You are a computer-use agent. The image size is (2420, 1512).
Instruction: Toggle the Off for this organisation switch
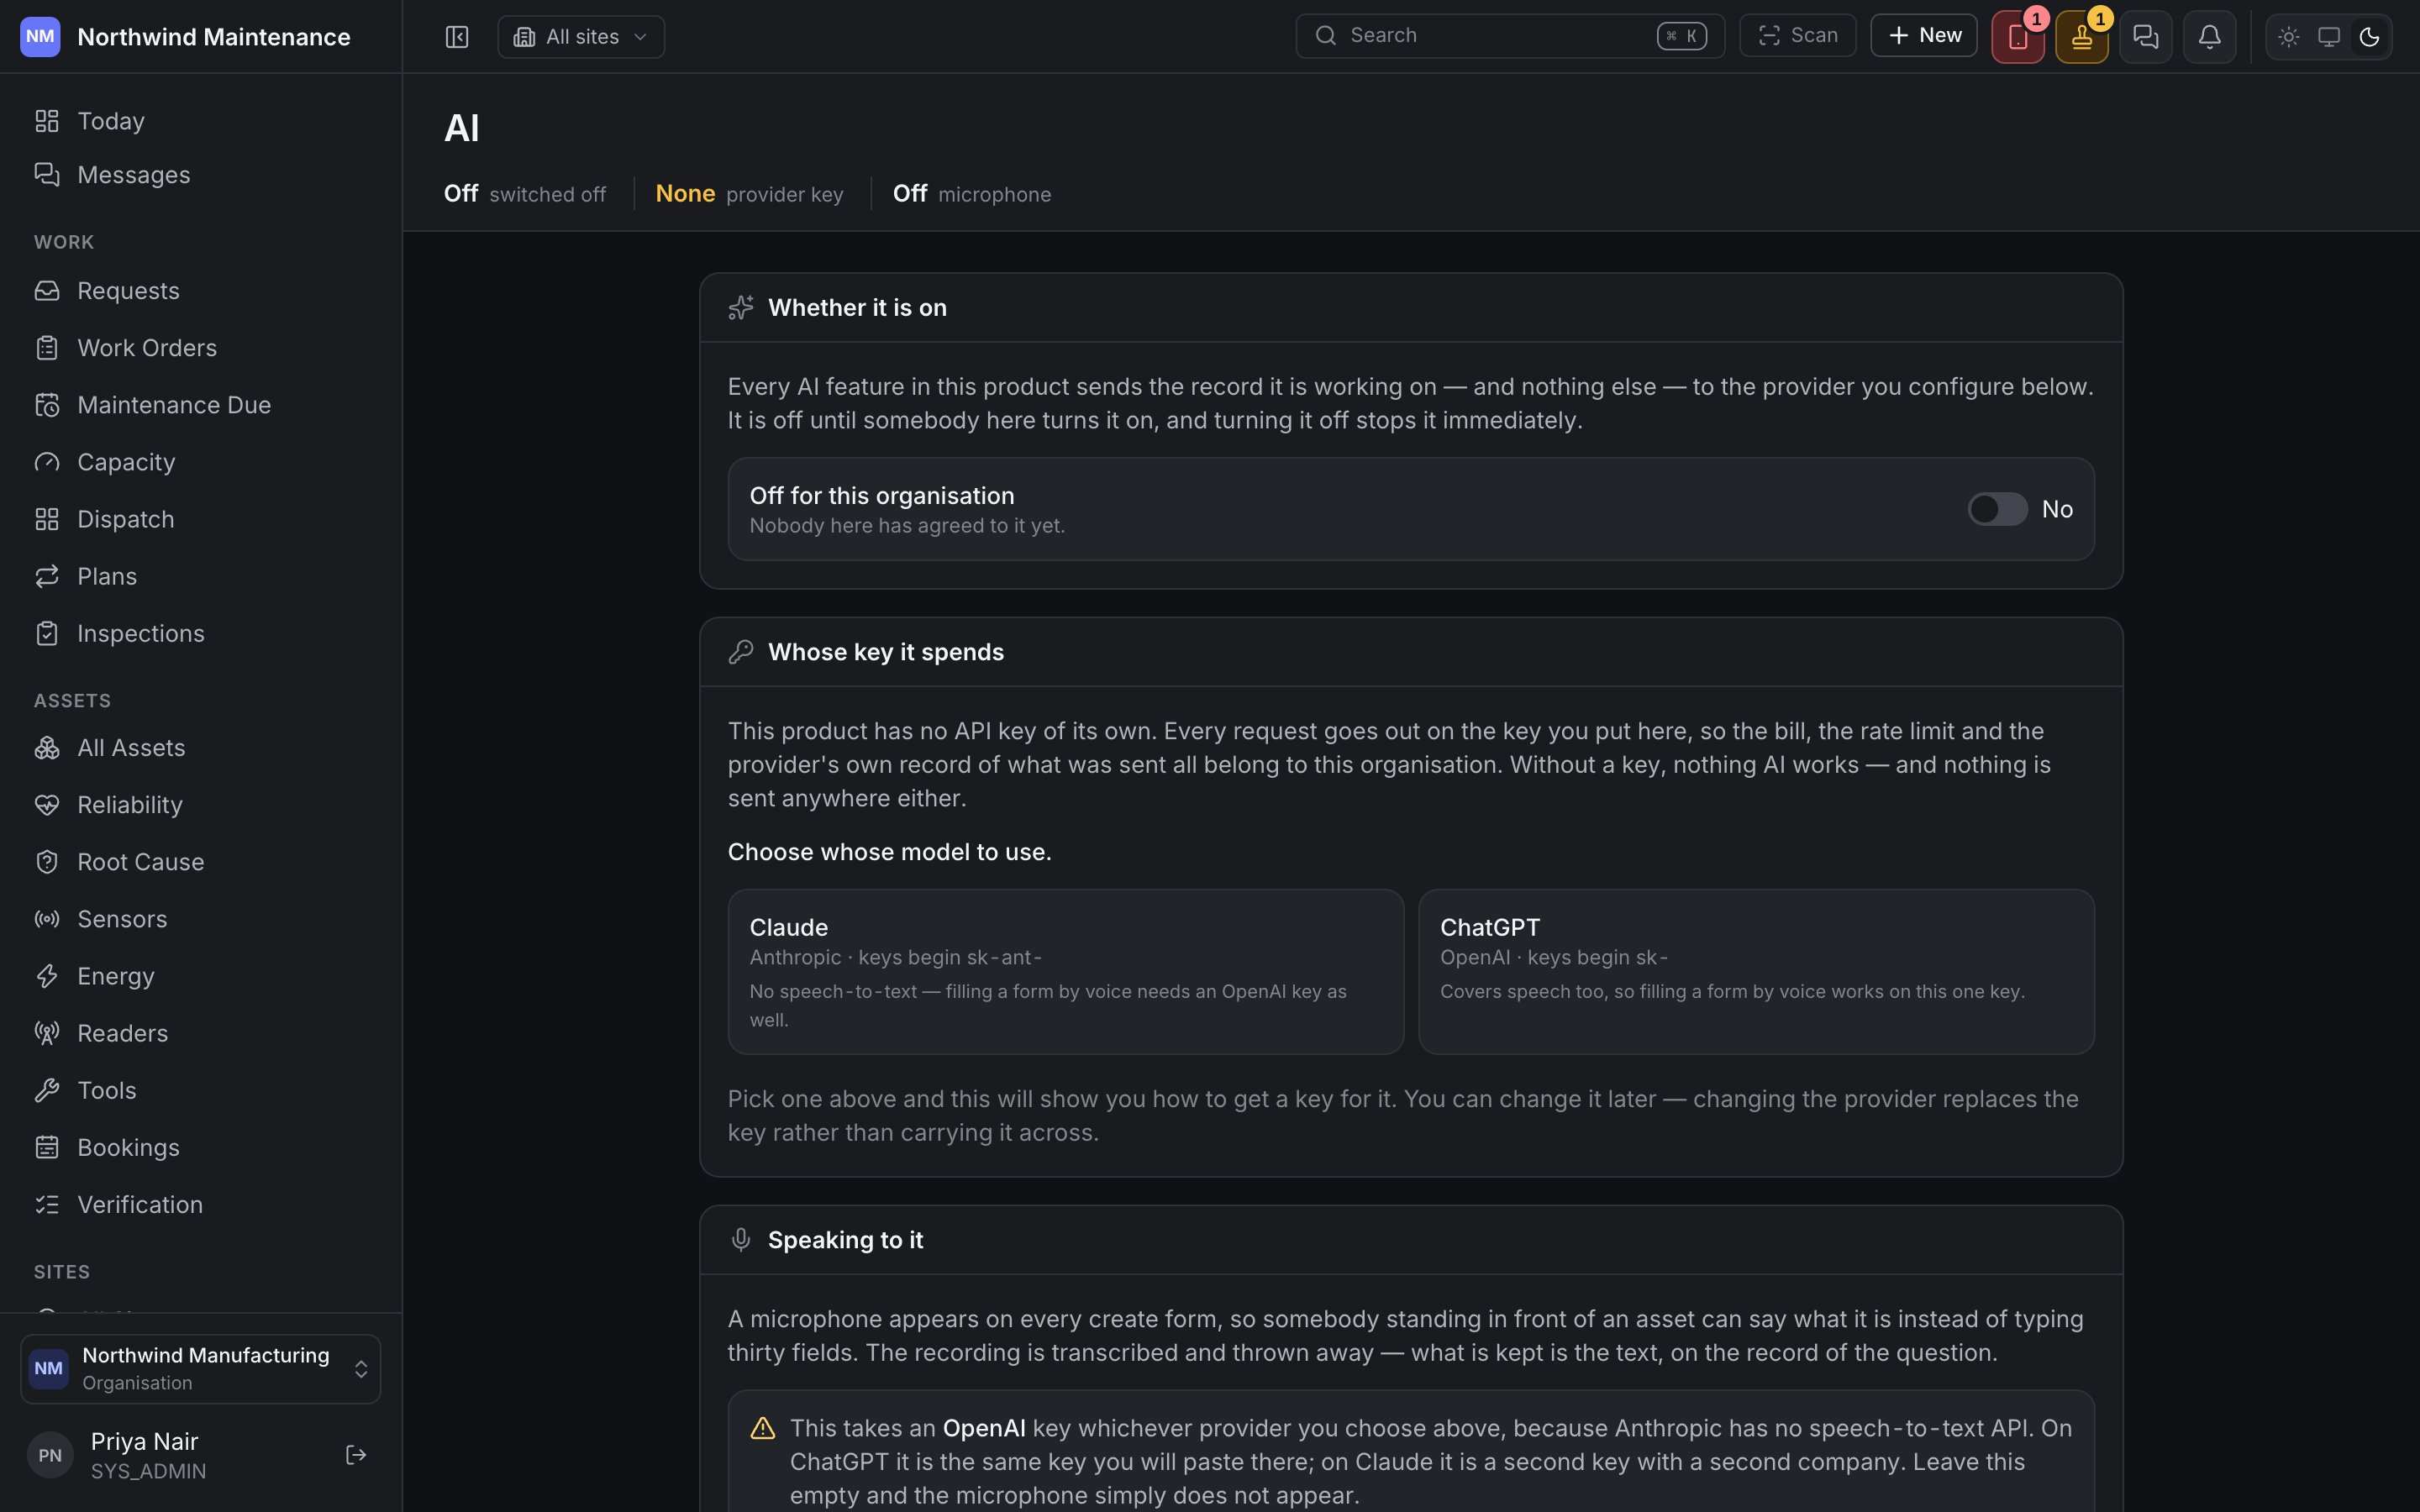[x=1998, y=509]
